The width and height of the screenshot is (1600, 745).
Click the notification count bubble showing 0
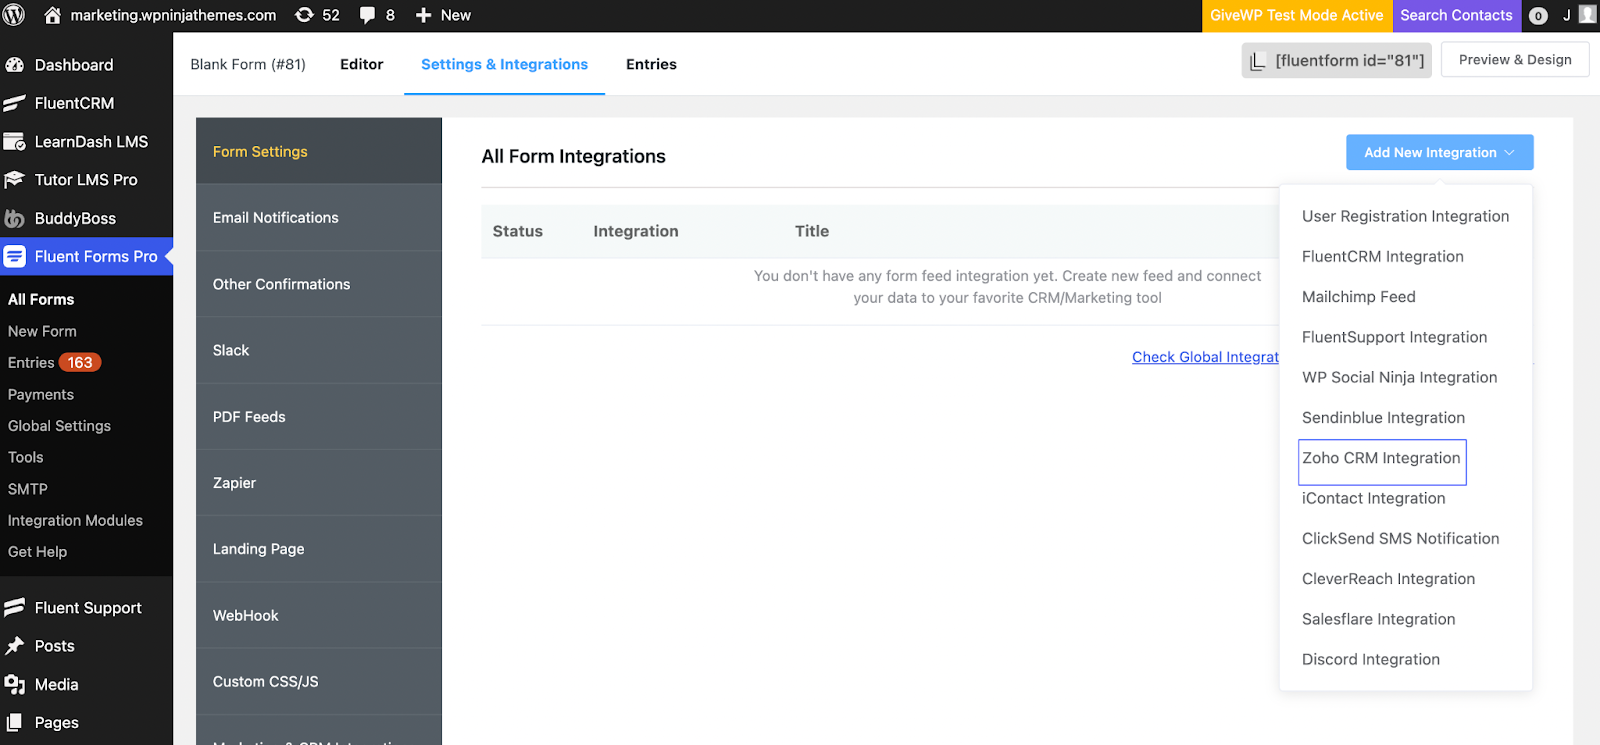point(1538,16)
